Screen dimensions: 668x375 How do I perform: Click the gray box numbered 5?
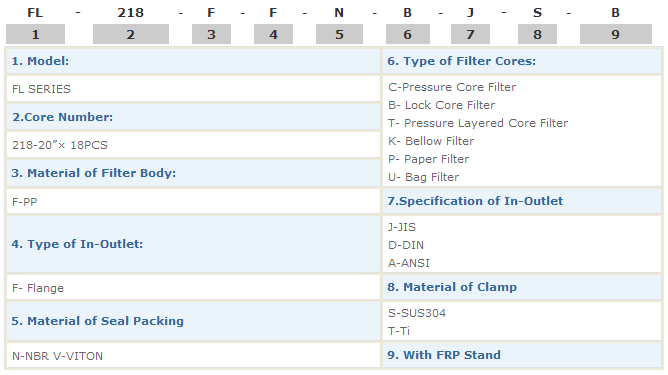(339, 34)
